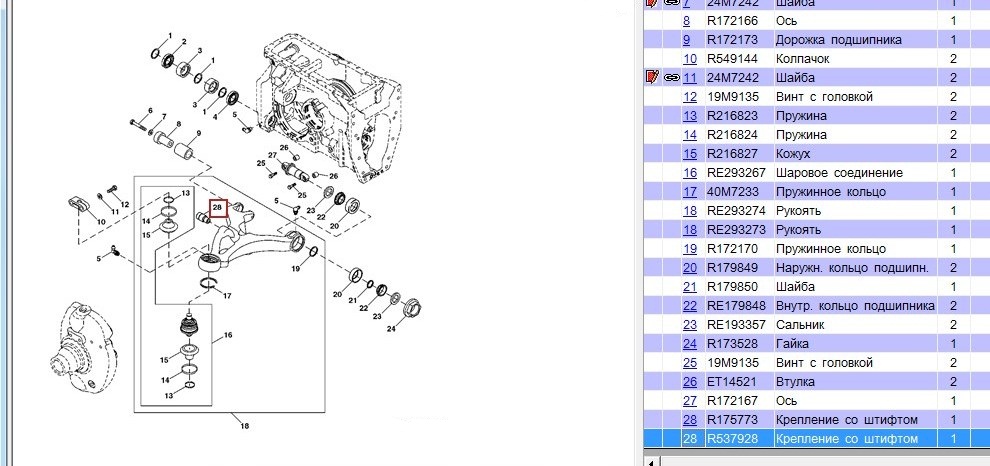Click callout 24 beside the nut drawing
Screen dimensions: 990x466
(391, 328)
